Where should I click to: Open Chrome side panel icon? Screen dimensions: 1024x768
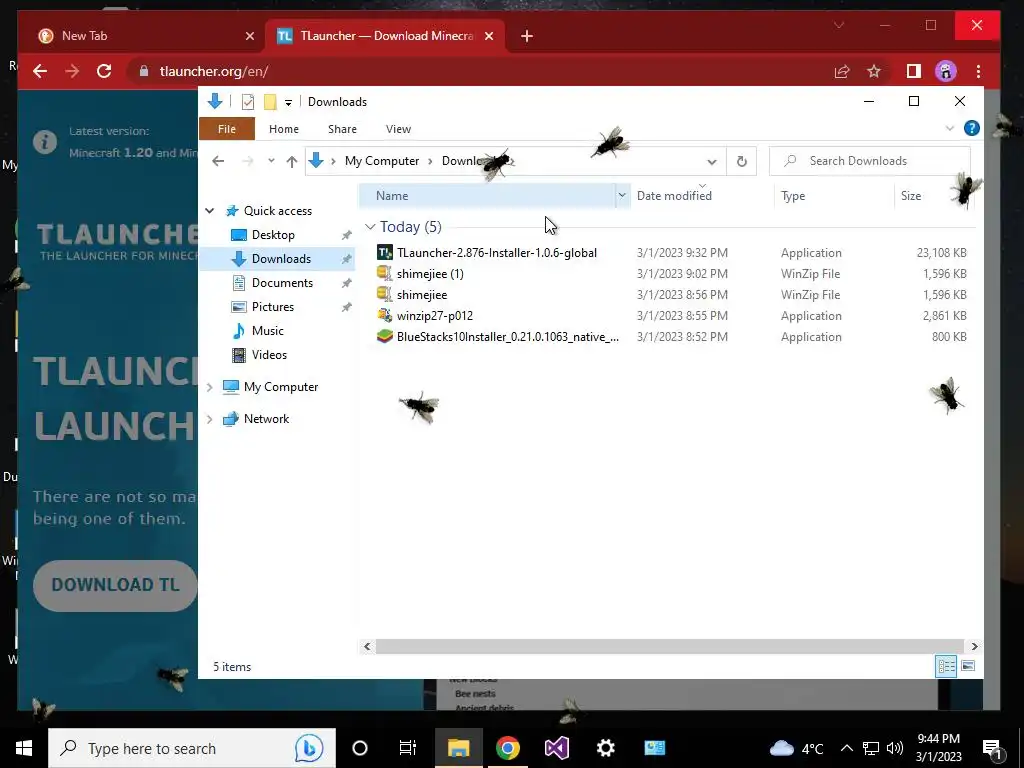(914, 71)
